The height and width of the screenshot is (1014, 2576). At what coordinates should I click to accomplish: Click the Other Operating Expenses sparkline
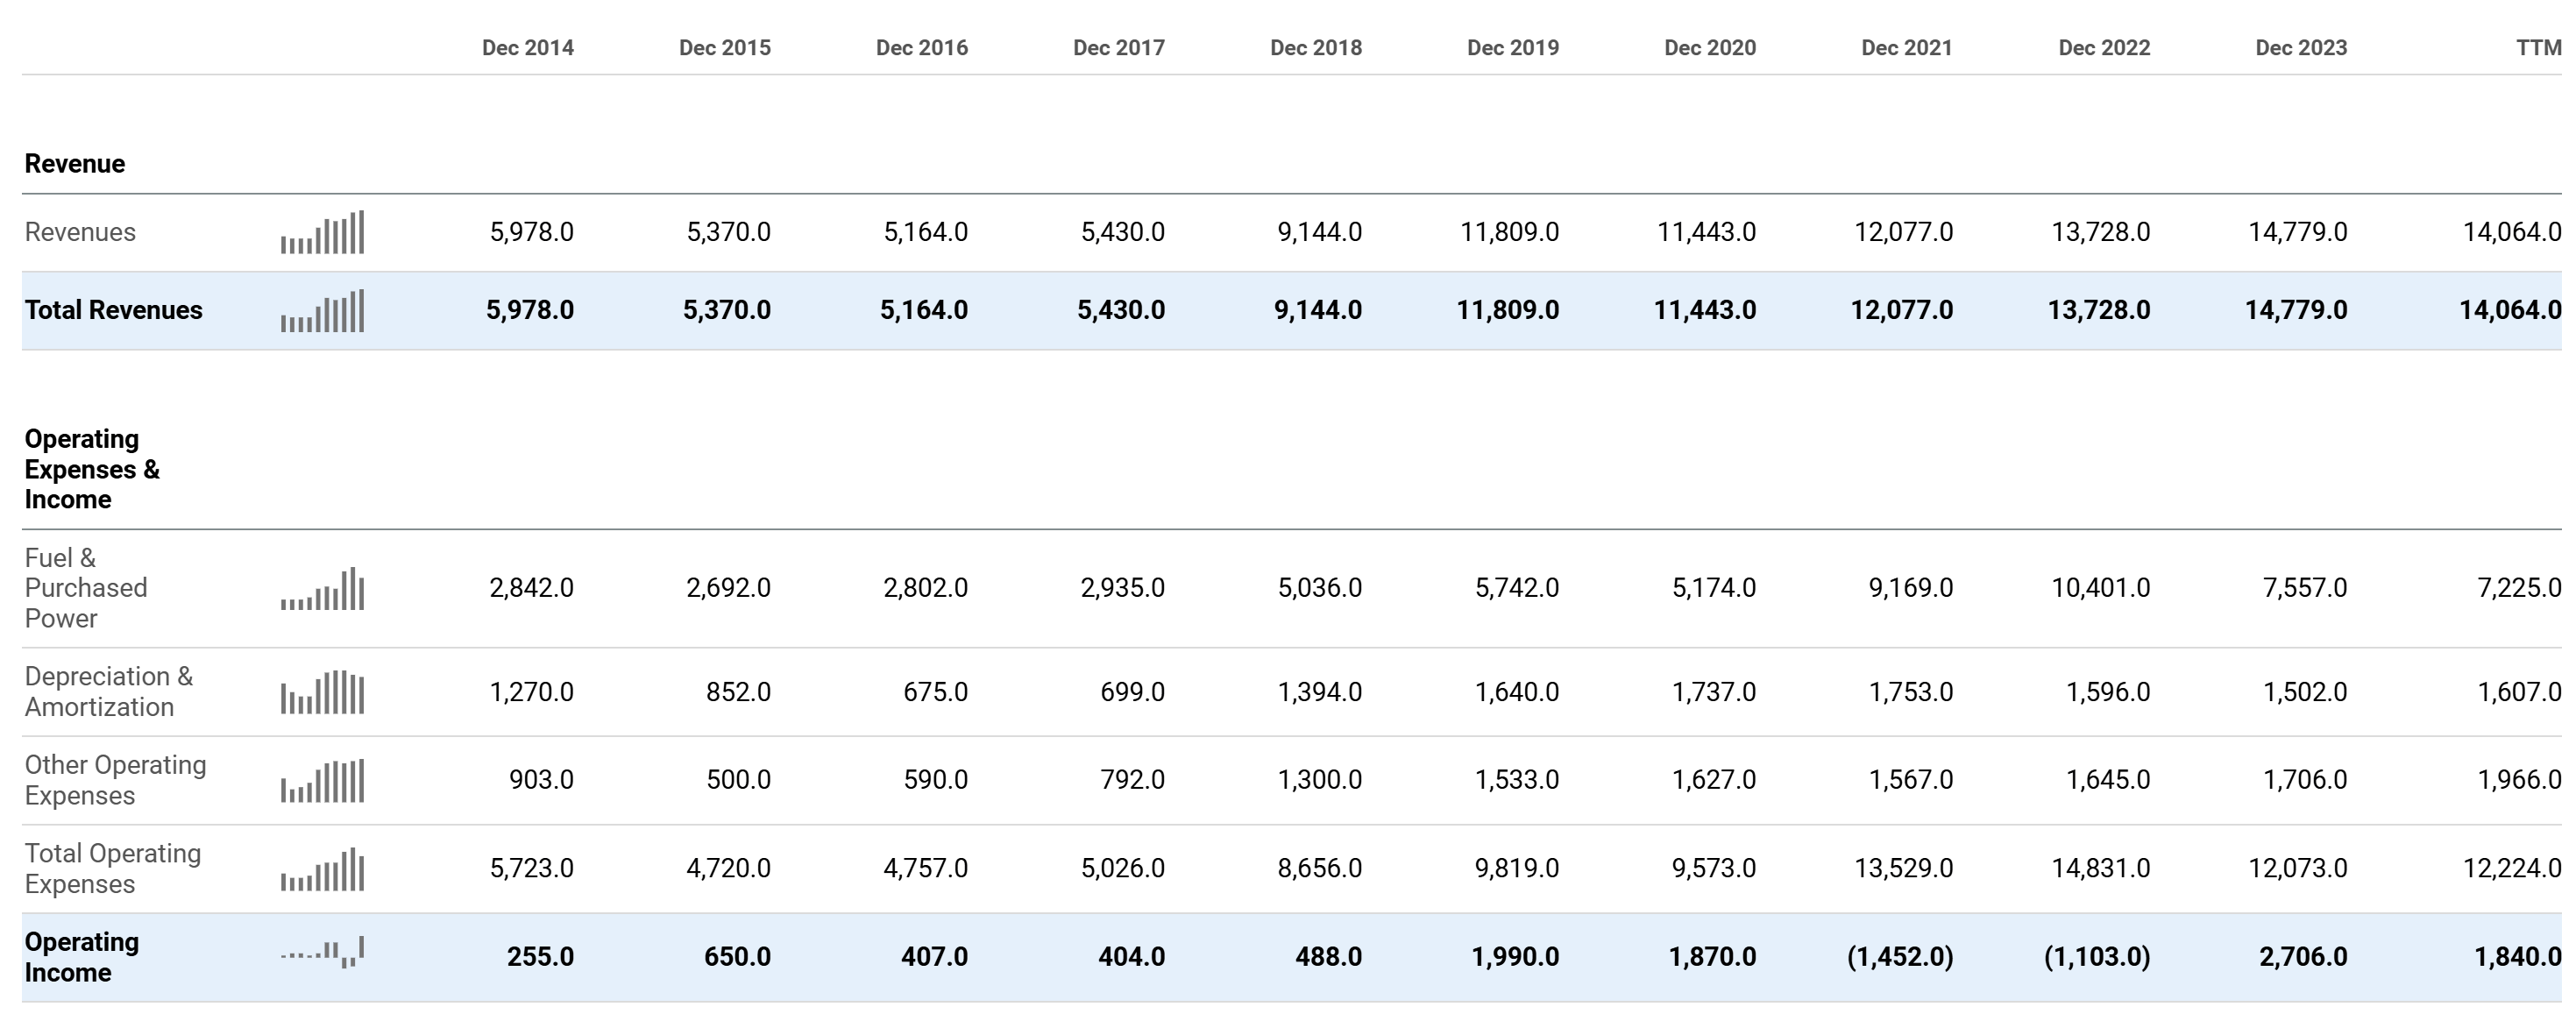tap(323, 780)
